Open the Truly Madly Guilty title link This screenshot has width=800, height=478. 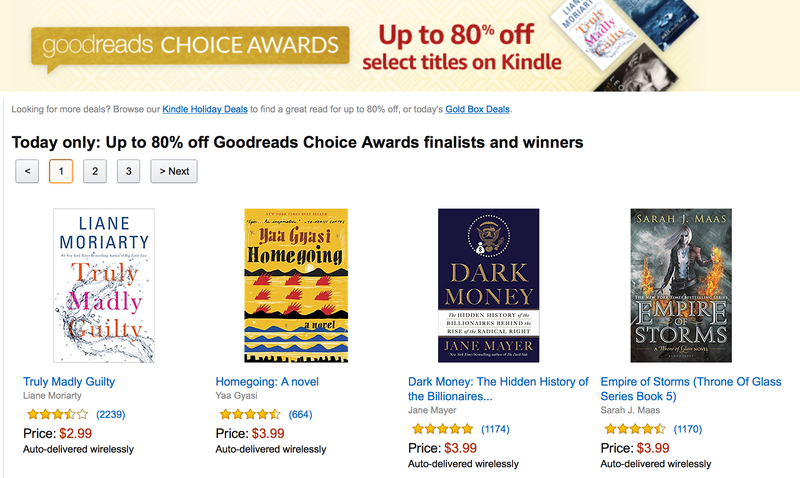coord(69,382)
